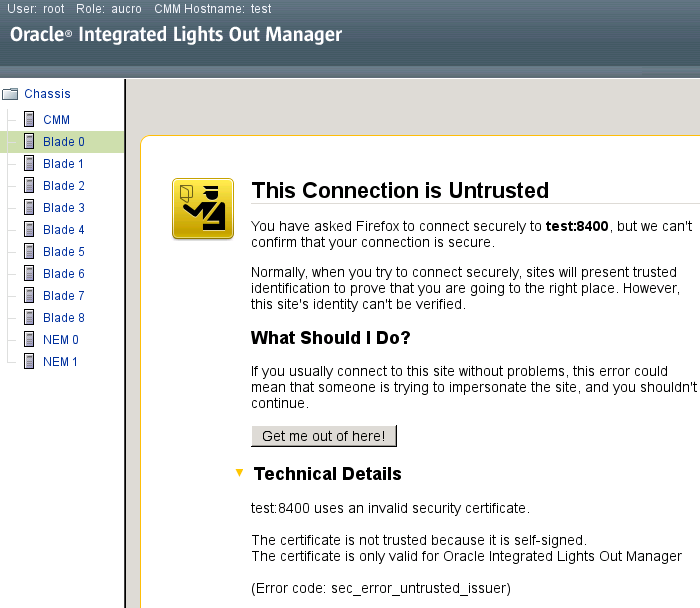Image resolution: width=700 pixels, height=608 pixels.
Task: Click the 'Get me out of here!' button
Action: (324, 436)
